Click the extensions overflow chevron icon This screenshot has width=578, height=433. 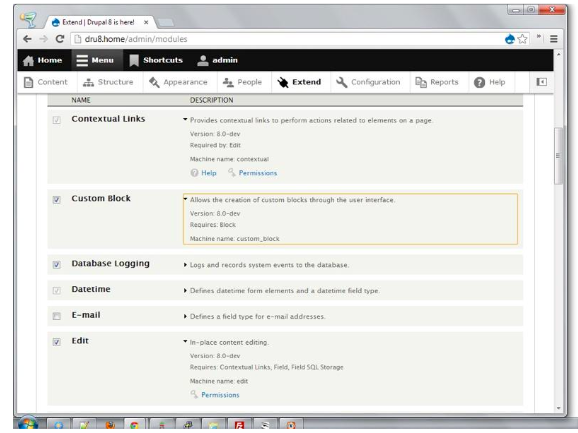[x=539, y=36]
